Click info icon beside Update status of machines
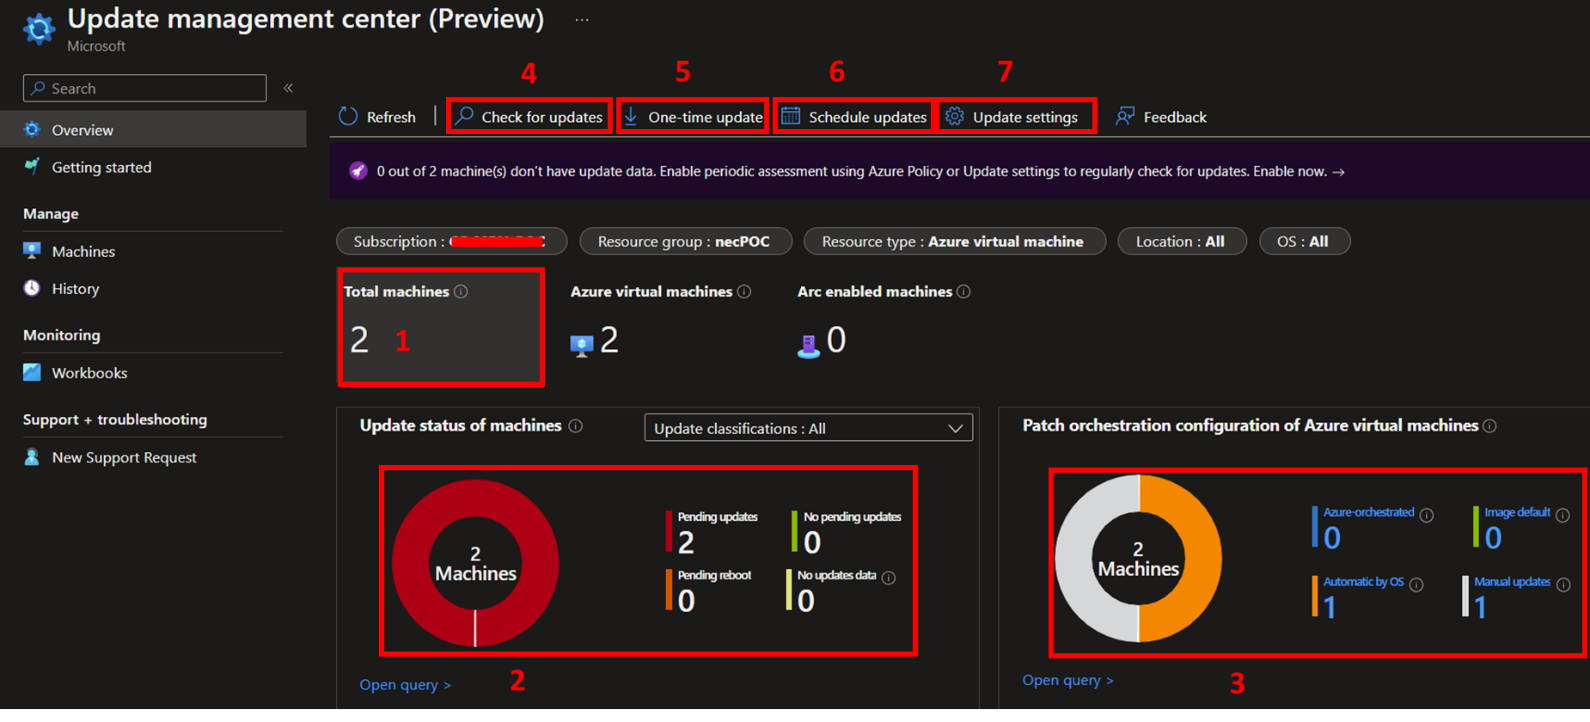Screen dimensions: 1590x722 (576, 425)
